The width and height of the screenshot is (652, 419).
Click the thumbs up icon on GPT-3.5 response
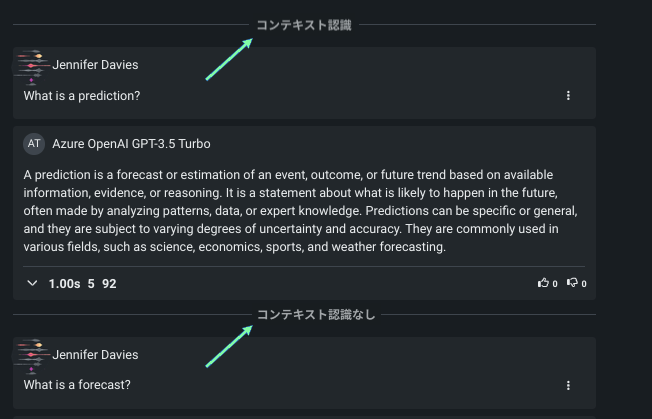(x=543, y=284)
